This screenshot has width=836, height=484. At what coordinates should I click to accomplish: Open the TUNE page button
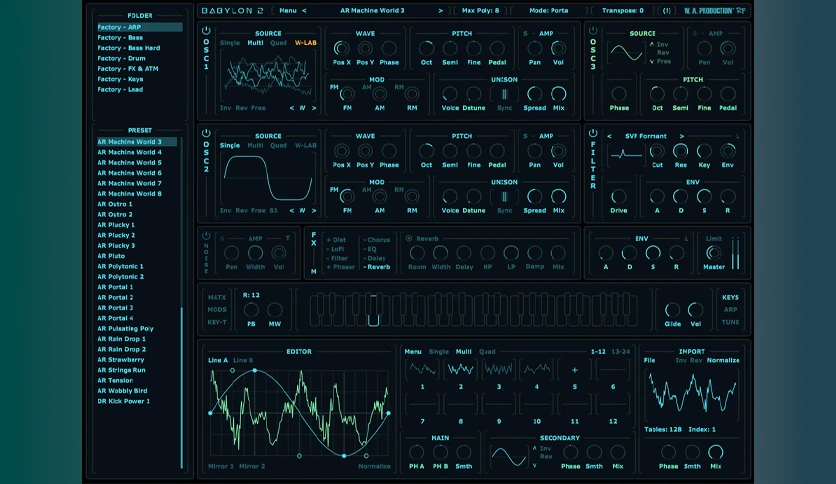point(730,322)
